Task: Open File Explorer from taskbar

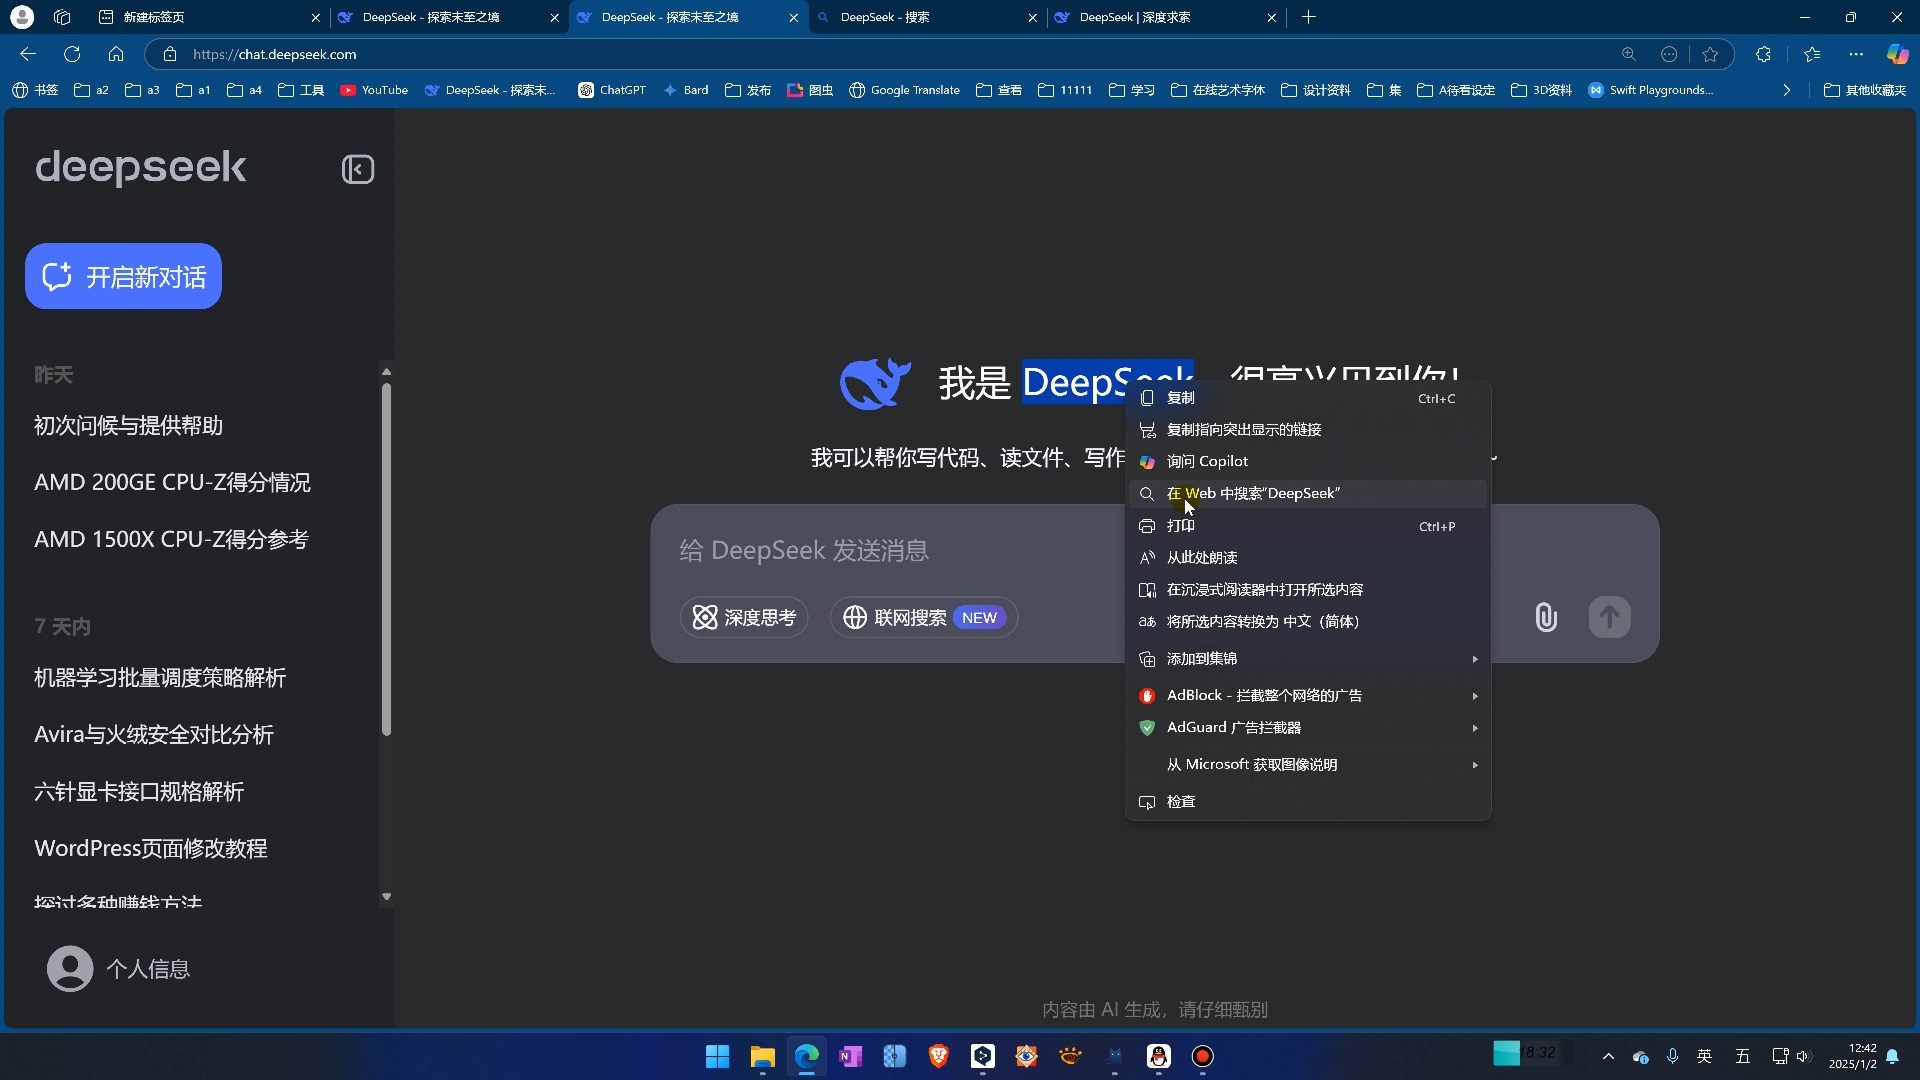Action: (x=762, y=1056)
